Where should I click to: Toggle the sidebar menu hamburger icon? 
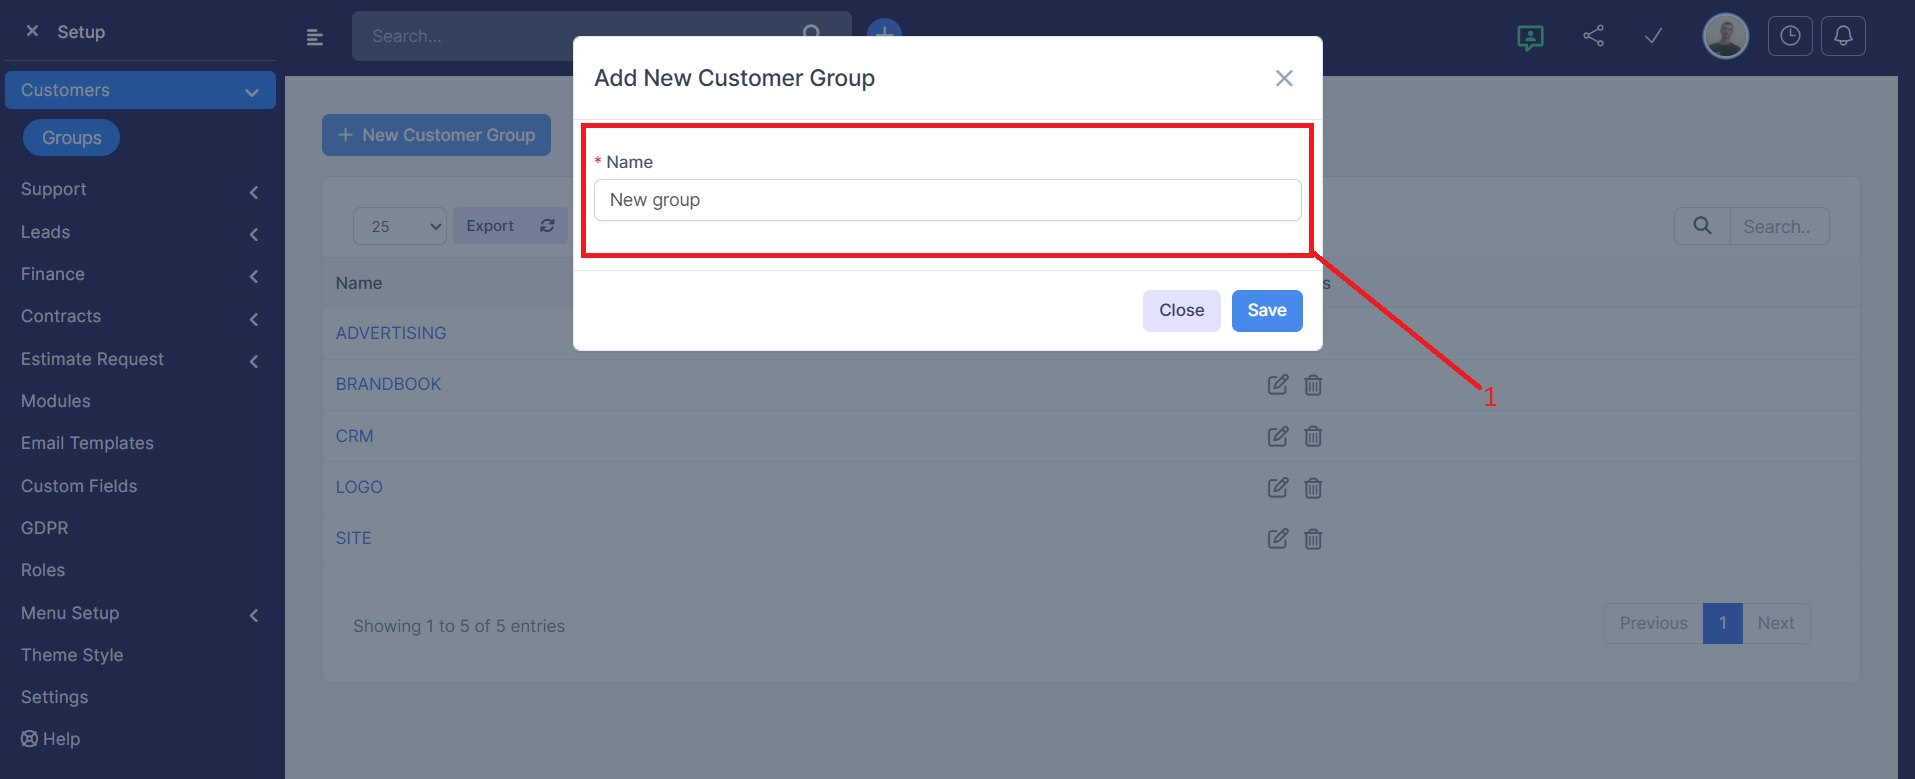point(315,38)
